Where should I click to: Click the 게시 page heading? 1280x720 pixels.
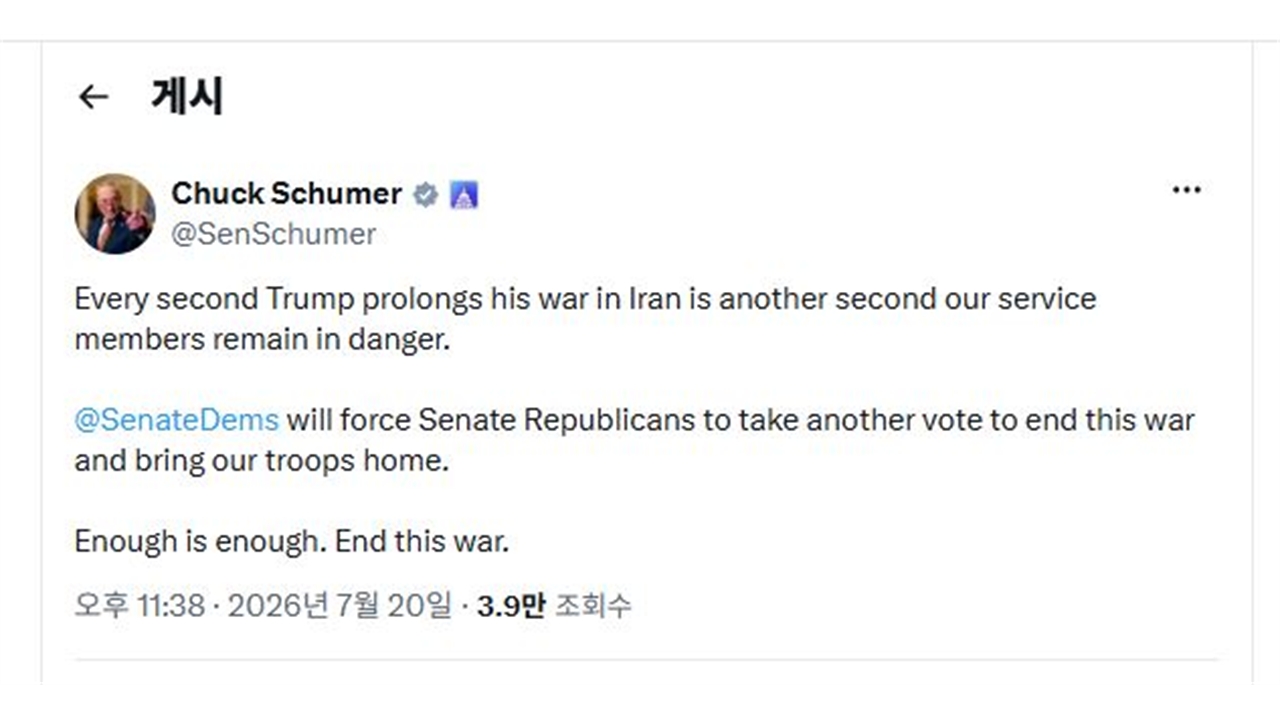click(187, 96)
